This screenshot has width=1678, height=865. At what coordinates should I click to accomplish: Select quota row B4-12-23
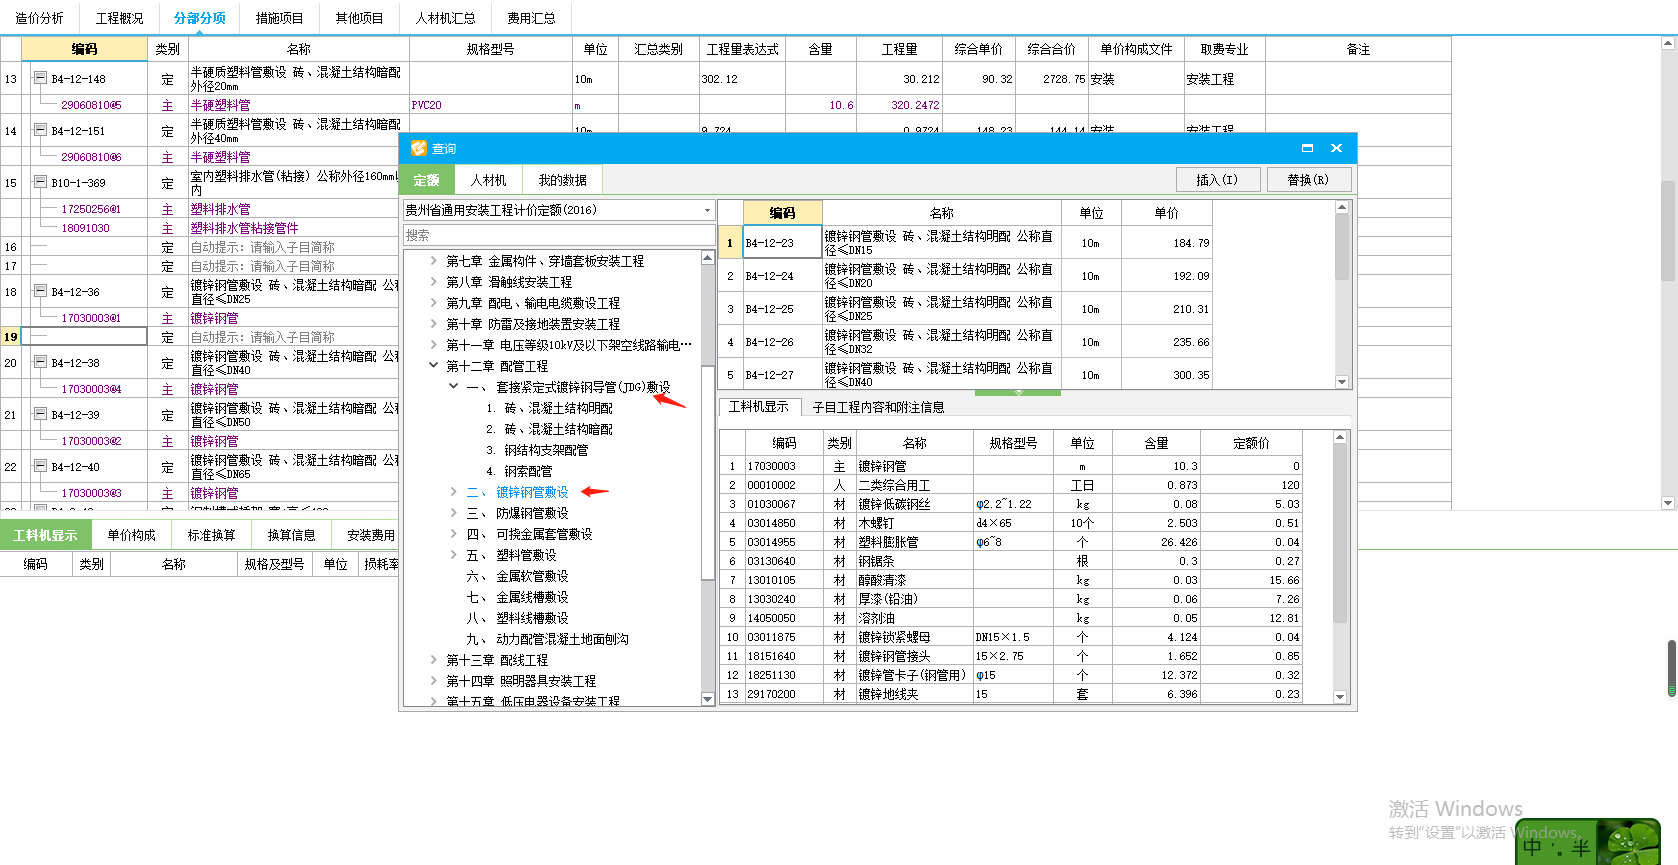click(x=965, y=243)
